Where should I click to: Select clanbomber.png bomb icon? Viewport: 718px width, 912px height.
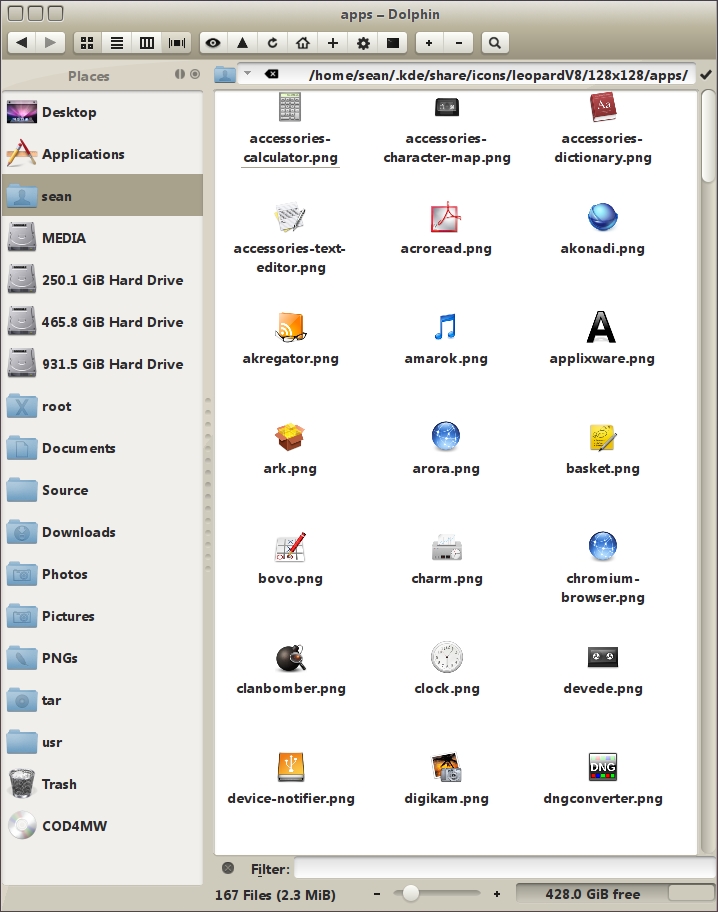tap(290, 657)
